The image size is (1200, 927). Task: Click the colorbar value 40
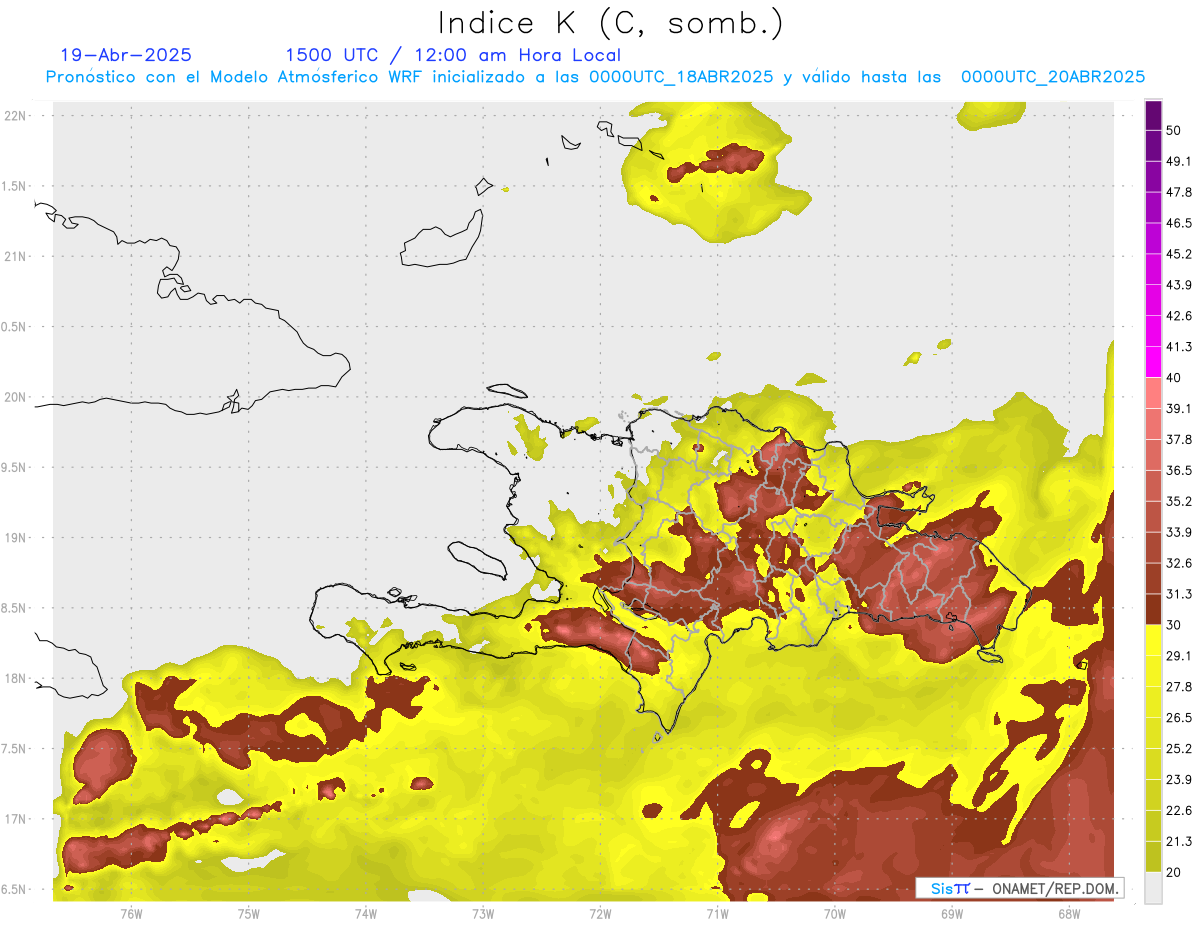click(x=1174, y=377)
